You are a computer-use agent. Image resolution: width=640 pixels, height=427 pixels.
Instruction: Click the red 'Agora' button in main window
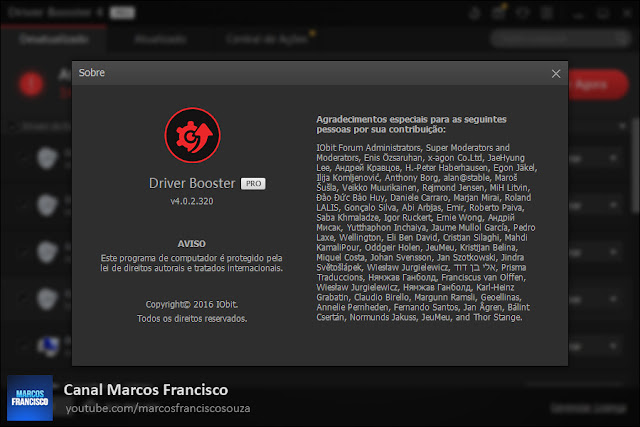coord(598,85)
